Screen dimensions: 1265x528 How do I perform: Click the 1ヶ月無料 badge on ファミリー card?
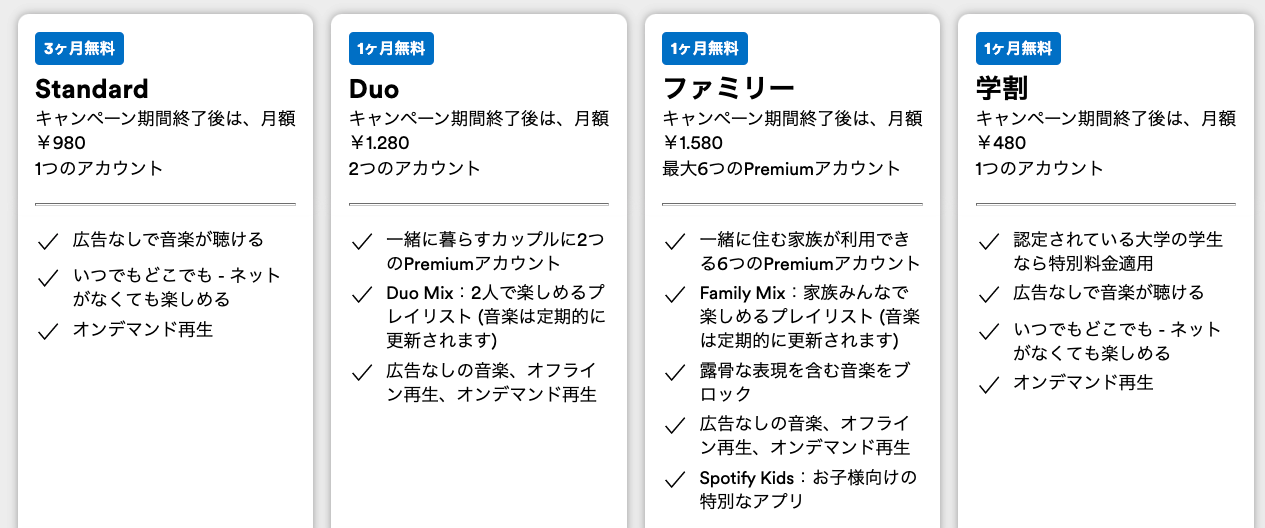tap(705, 48)
